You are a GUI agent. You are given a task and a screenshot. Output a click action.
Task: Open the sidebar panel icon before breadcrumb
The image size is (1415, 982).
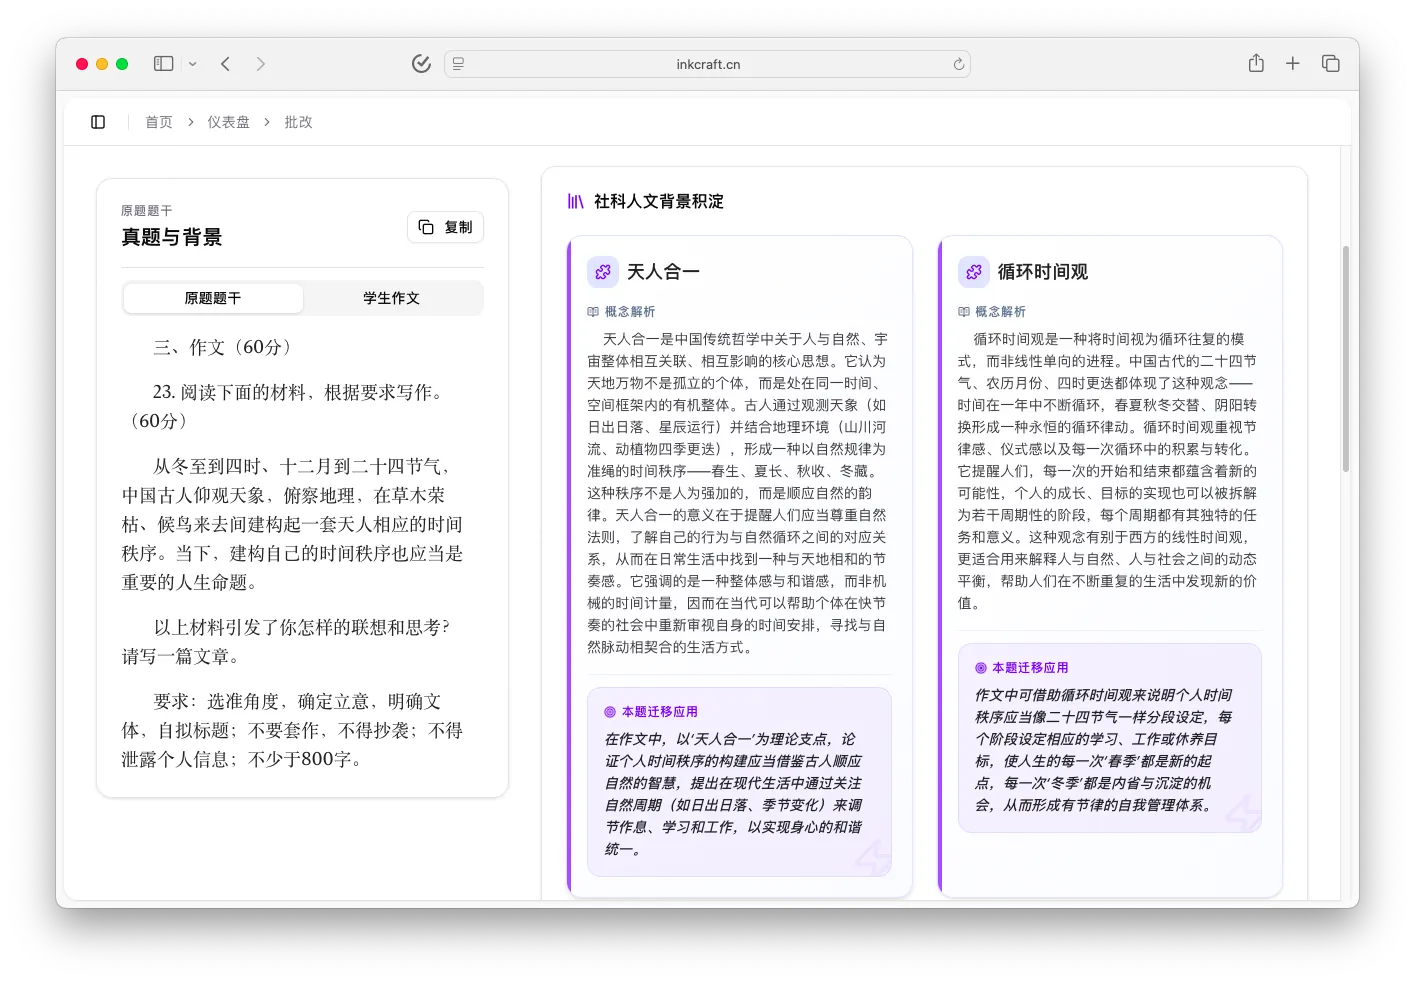97,121
